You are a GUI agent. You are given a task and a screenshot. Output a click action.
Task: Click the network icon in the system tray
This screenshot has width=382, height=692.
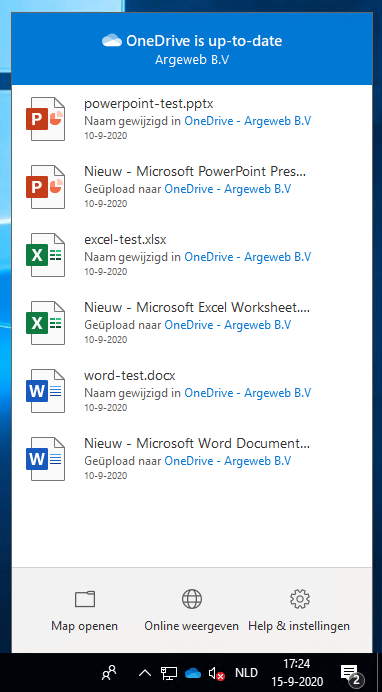click(x=169, y=673)
